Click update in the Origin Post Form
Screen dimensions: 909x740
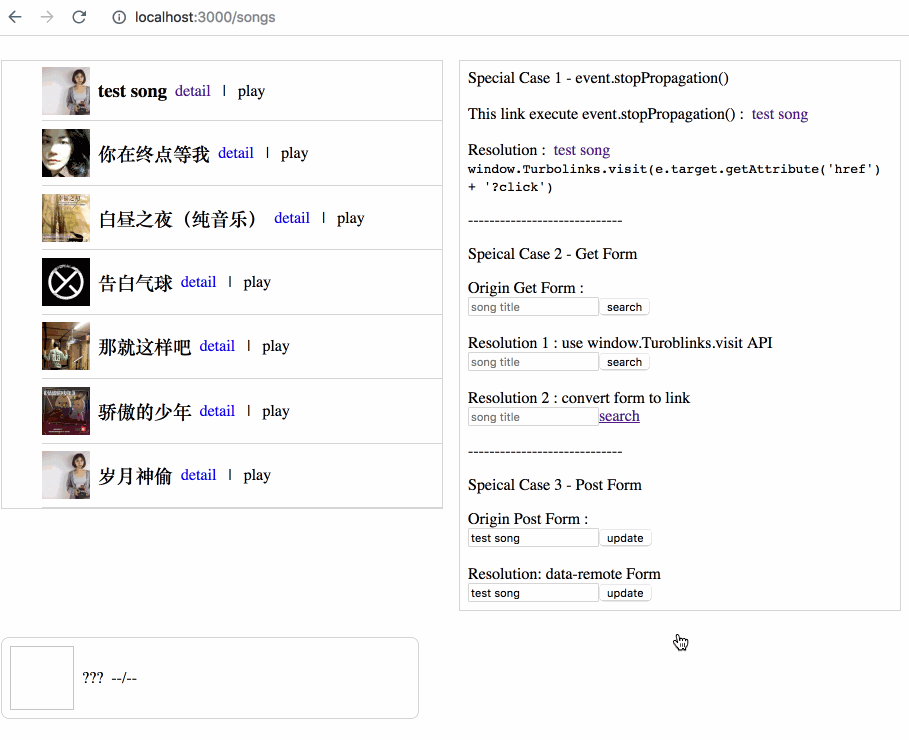625,538
